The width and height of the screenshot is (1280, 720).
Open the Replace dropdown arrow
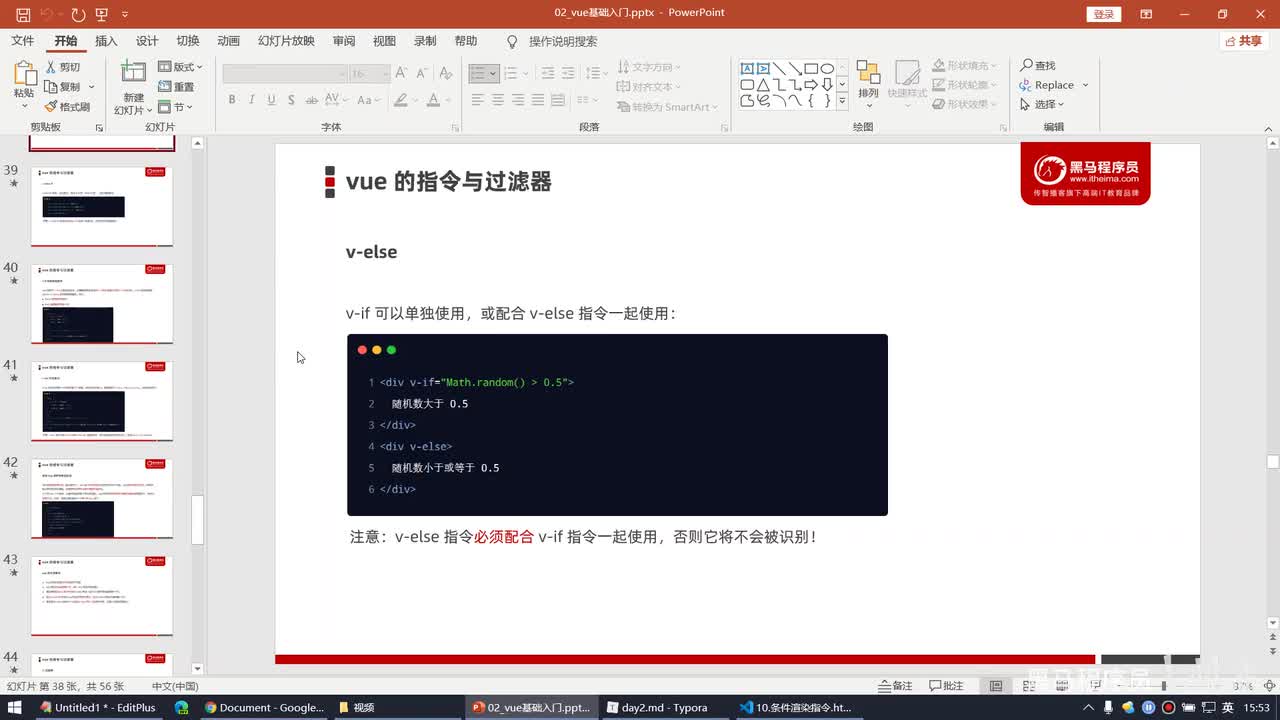point(1085,85)
